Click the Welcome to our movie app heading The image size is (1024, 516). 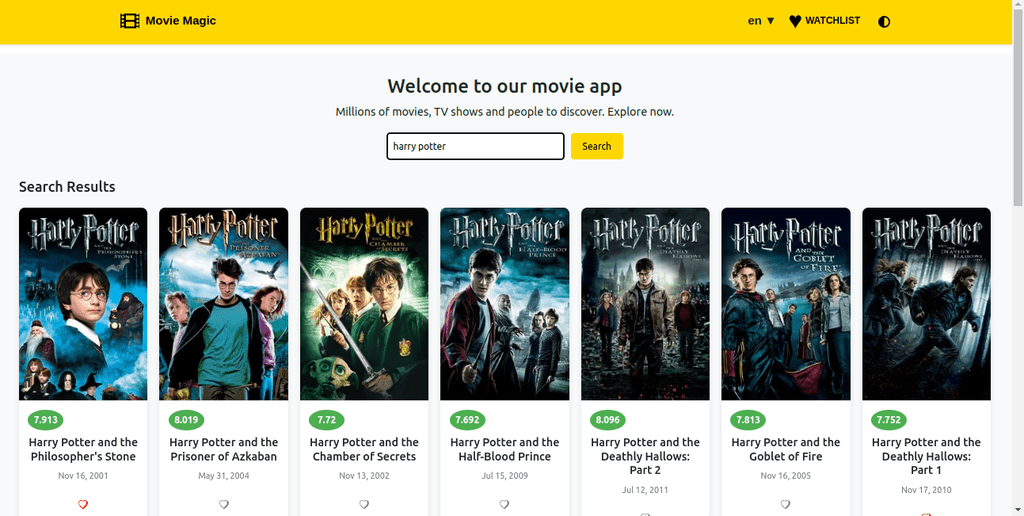point(505,86)
